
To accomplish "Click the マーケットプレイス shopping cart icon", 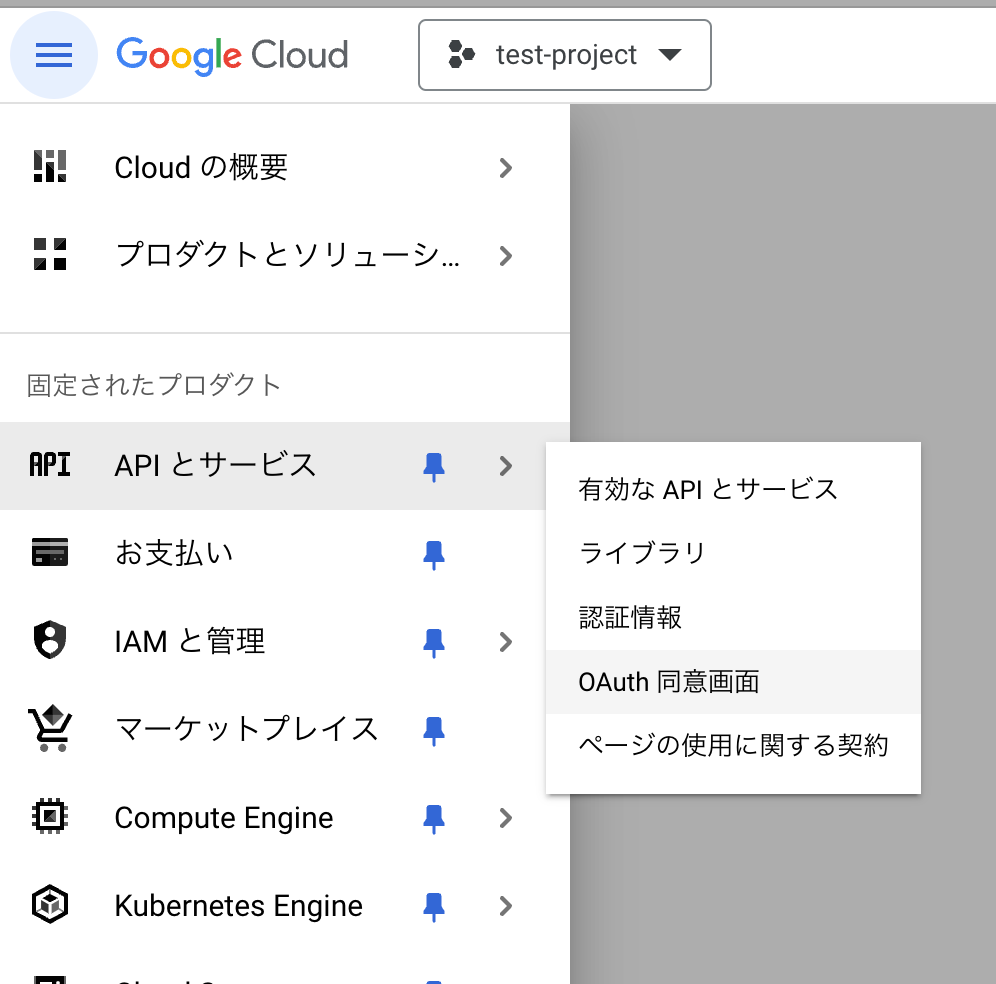I will [x=50, y=729].
